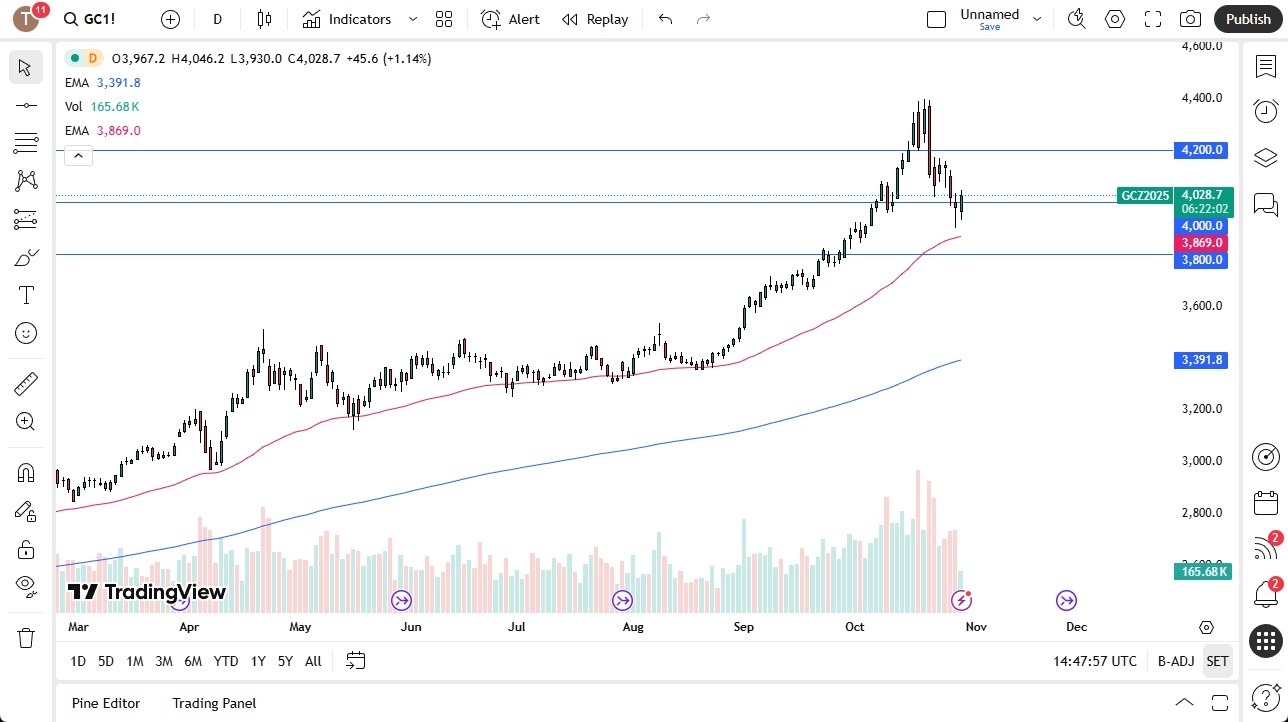The width and height of the screenshot is (1288, 722).
Task: Select the text annotation tool
Action: click(x=25, y=294)
